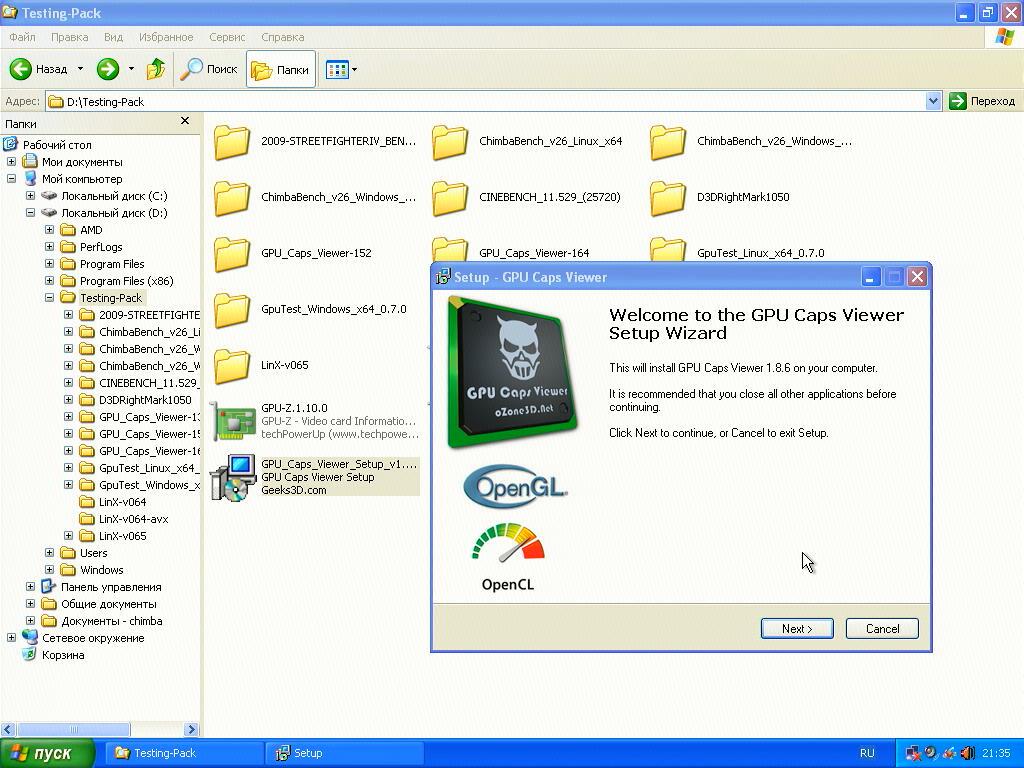Expand Мои документы tree node
The height and width of the screenshot is (768, 1024).
11,161
